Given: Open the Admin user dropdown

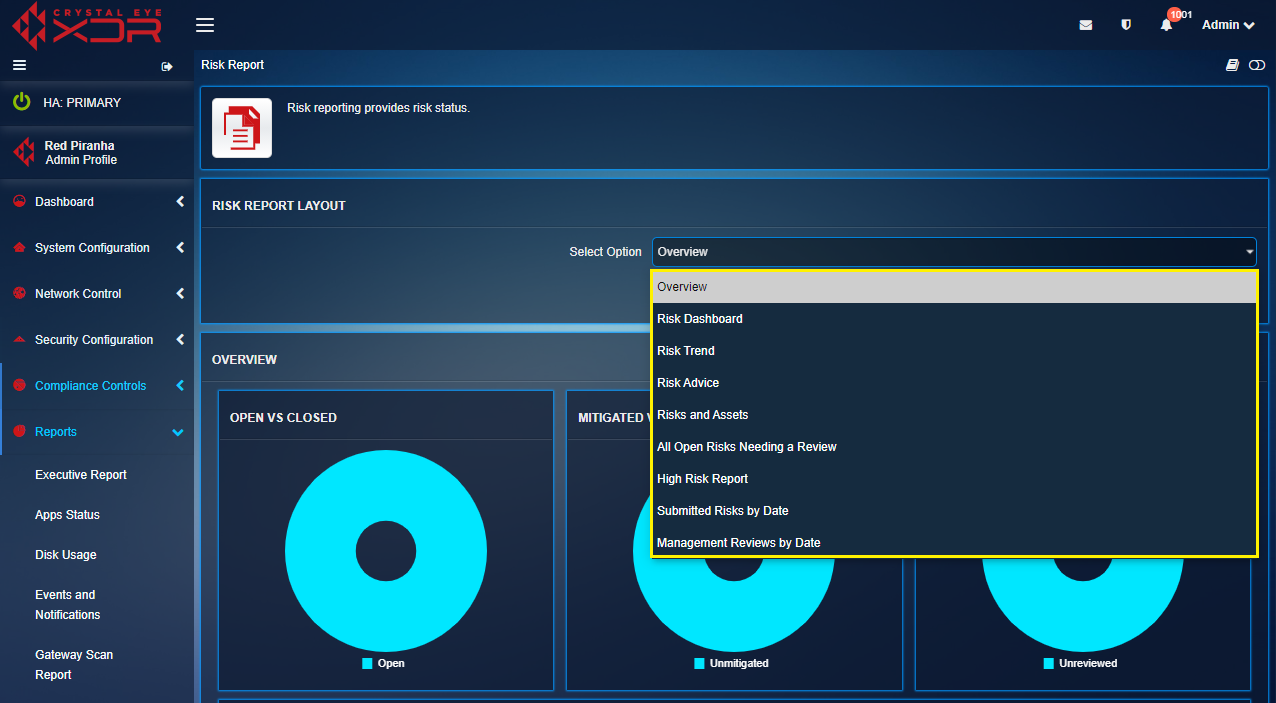Looking at the screenshot, I should coord(1228,25).
